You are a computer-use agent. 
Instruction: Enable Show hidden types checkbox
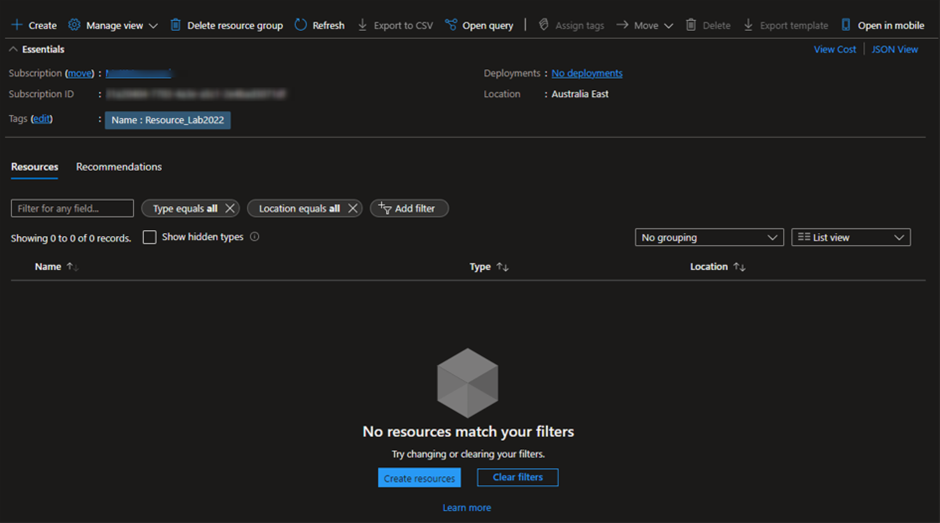pyautogui.click(x=149, y=237)
